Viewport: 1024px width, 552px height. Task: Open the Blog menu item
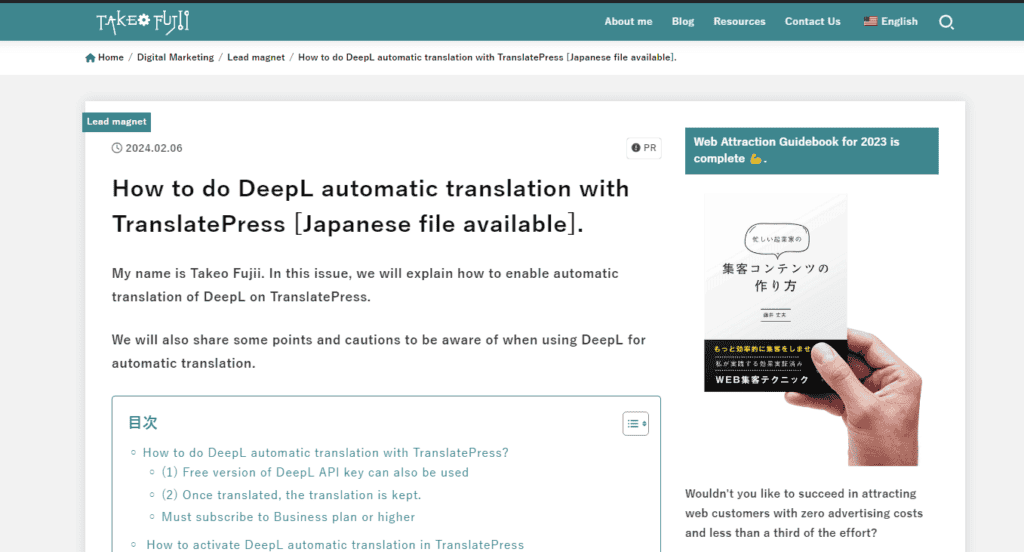coord(682,22)
